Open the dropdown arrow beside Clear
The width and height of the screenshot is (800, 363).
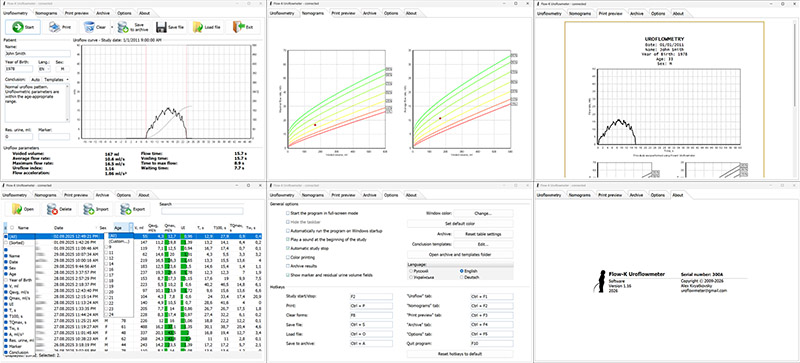[112, 27]
